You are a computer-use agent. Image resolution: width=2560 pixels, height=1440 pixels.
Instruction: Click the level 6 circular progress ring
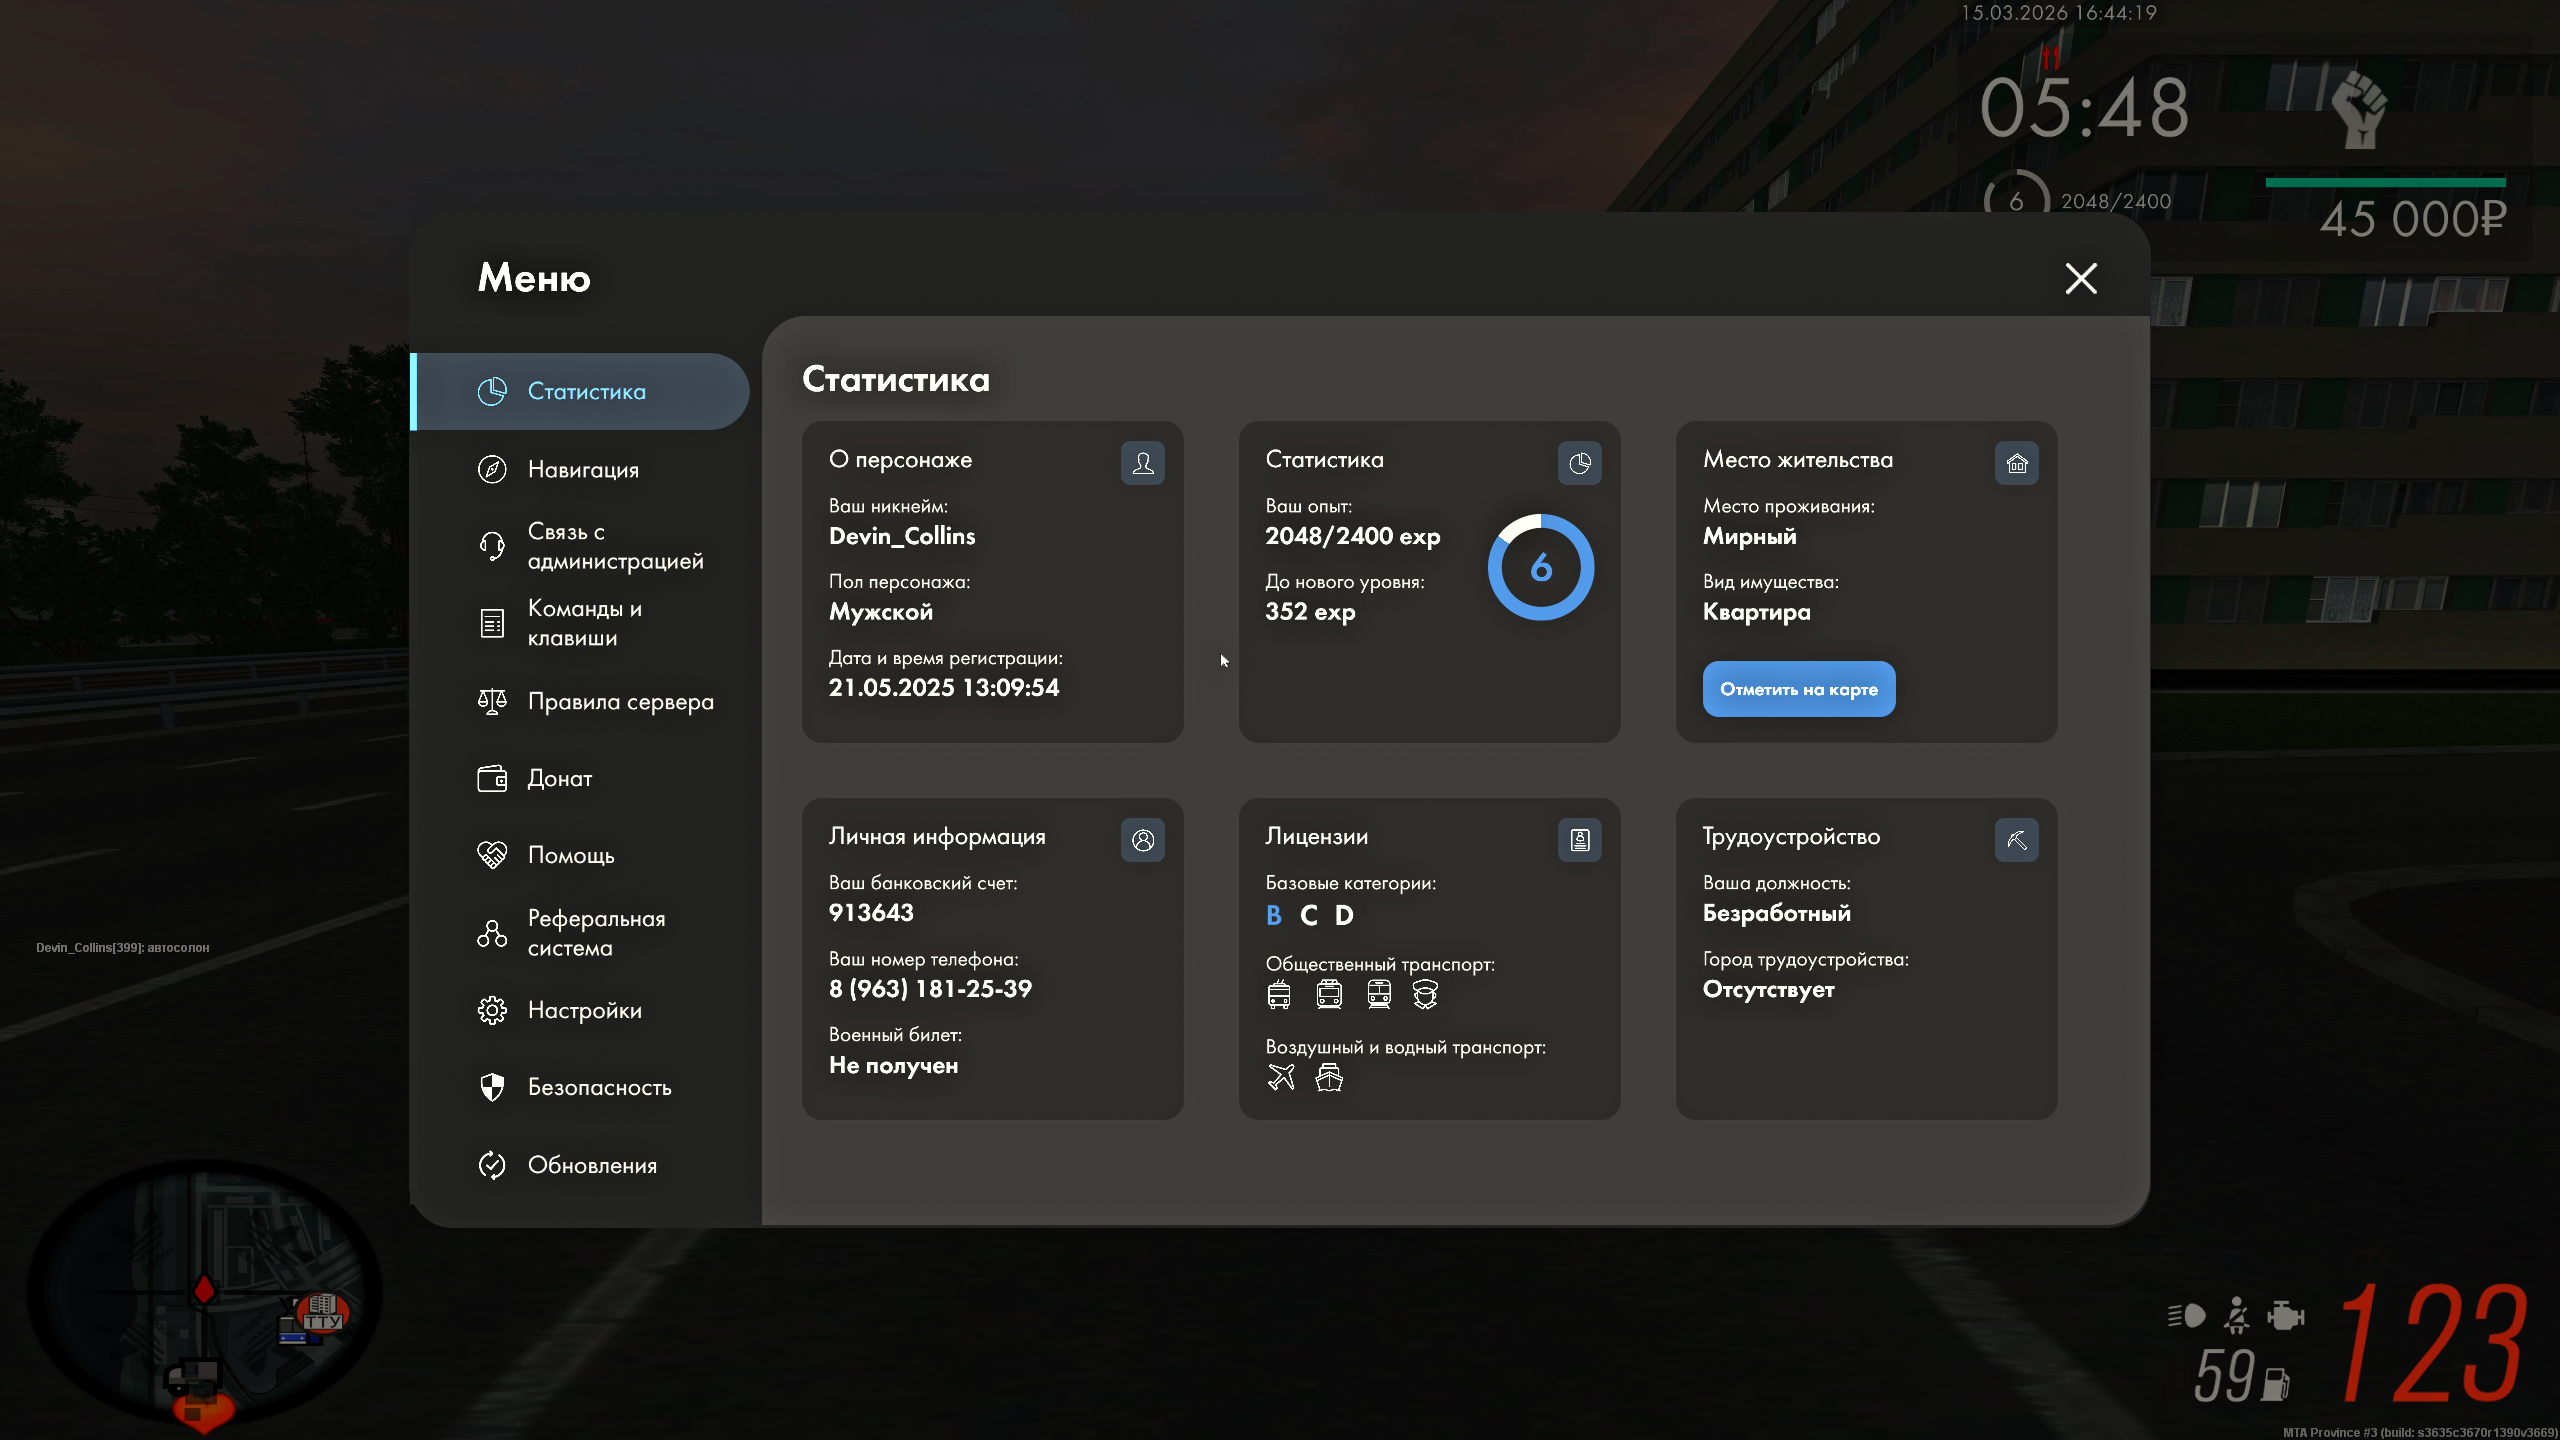(x=1540, y=567)
